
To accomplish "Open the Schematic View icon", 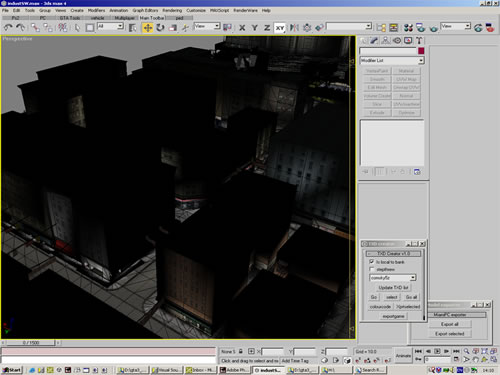I will click(x=394, y=27).
